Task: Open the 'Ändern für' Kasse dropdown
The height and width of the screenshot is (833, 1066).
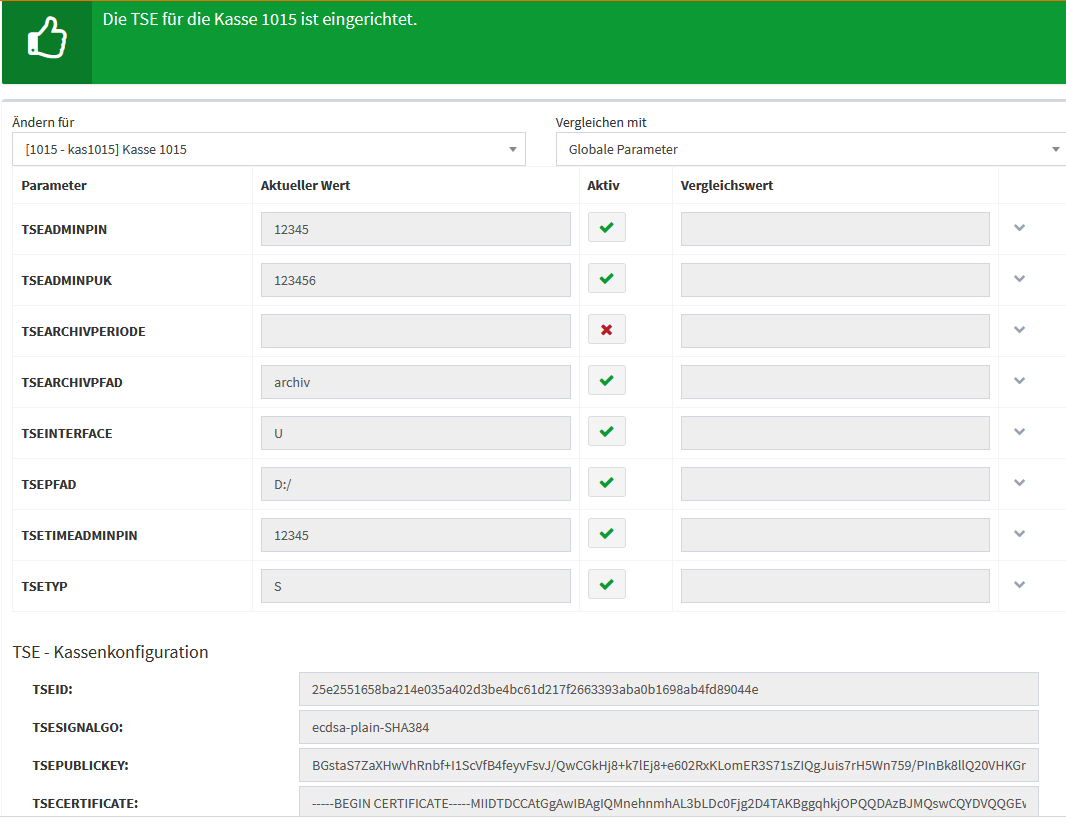Action: (x=268, y=149)
